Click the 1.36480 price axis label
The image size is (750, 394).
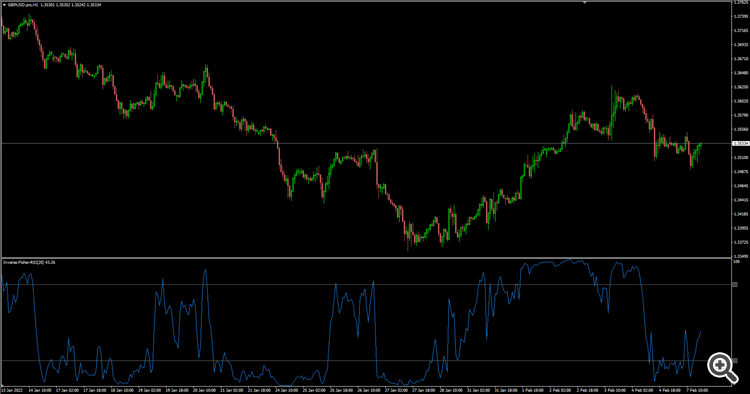coord(741,73)
